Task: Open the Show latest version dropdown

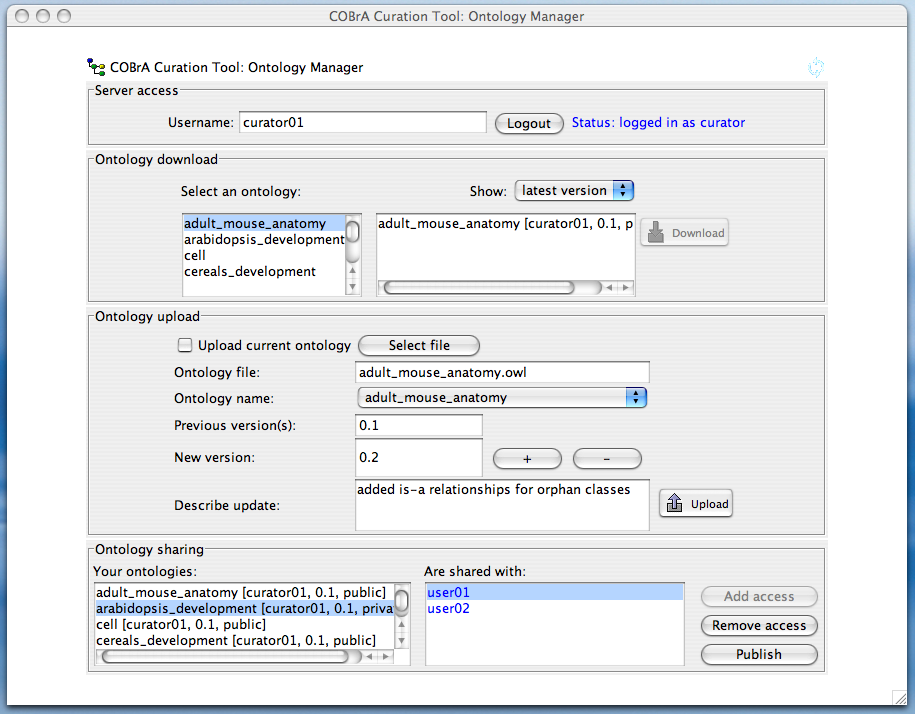Action: click(574, 191)
